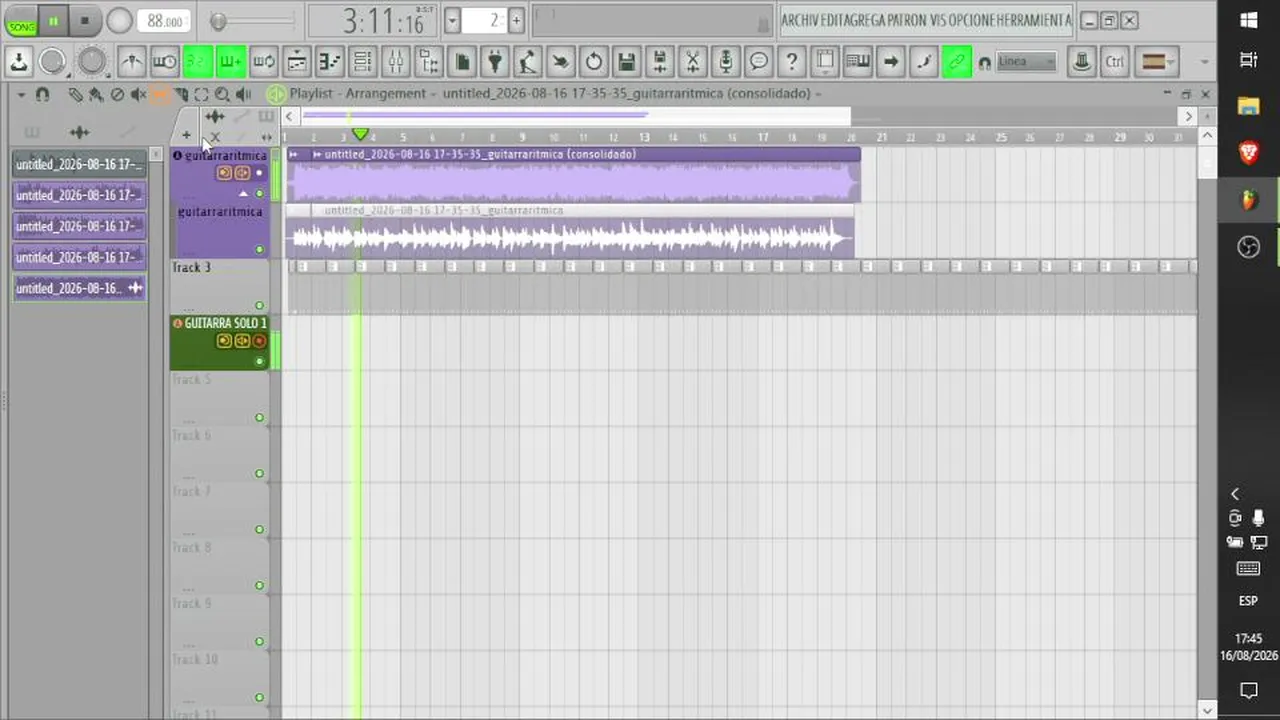The image size is (1280, 720).
Task: Toggle the green countdown before recording button
Action: pos(198,62)
